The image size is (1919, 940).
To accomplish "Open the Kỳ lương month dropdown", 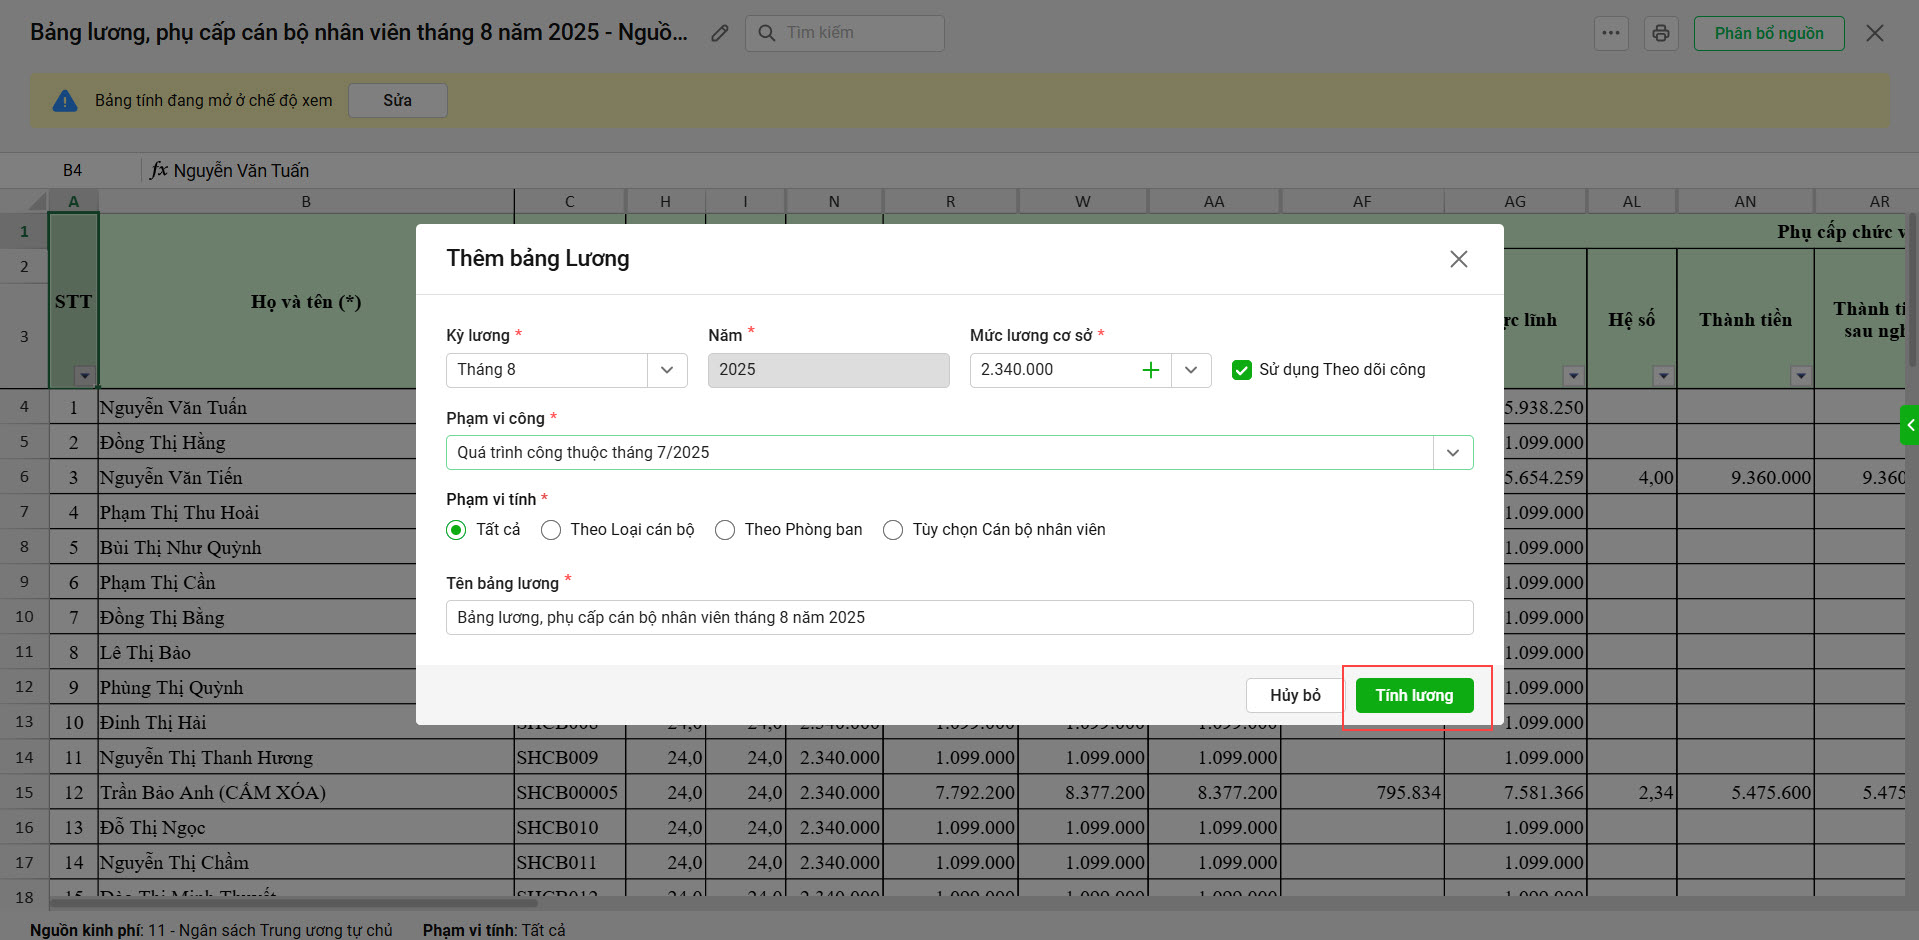I will point(667,370).
